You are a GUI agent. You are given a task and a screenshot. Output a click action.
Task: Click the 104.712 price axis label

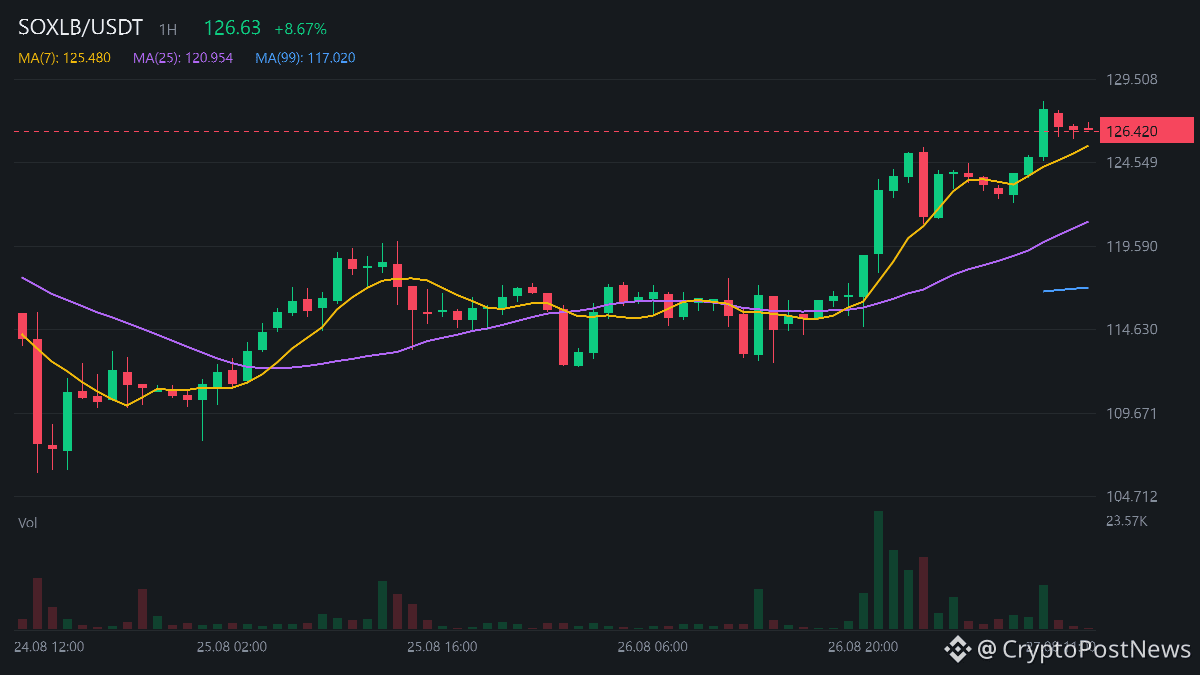click(1131, 496)
